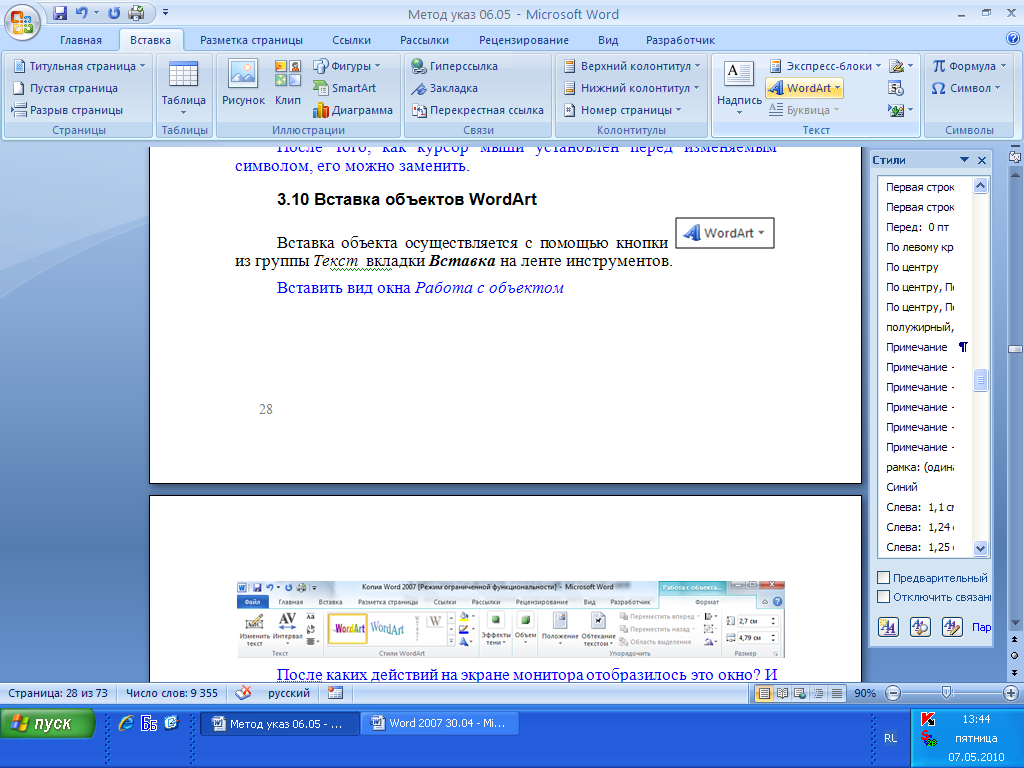Switch to print layout view
The height and width of the screenshot is (768, 1024).
point(763,694)
